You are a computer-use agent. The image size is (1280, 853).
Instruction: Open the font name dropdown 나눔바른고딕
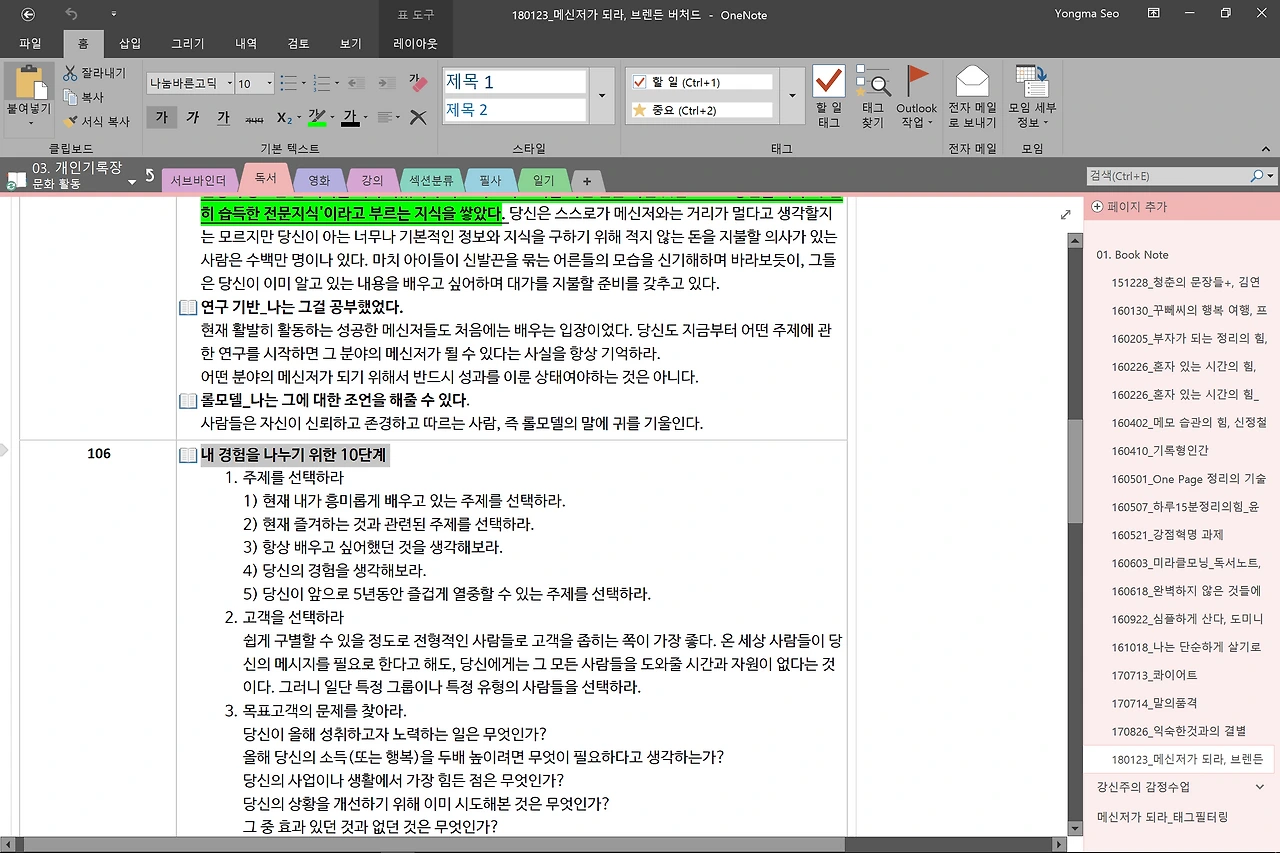pyautogui.click(x=230, y=84)
